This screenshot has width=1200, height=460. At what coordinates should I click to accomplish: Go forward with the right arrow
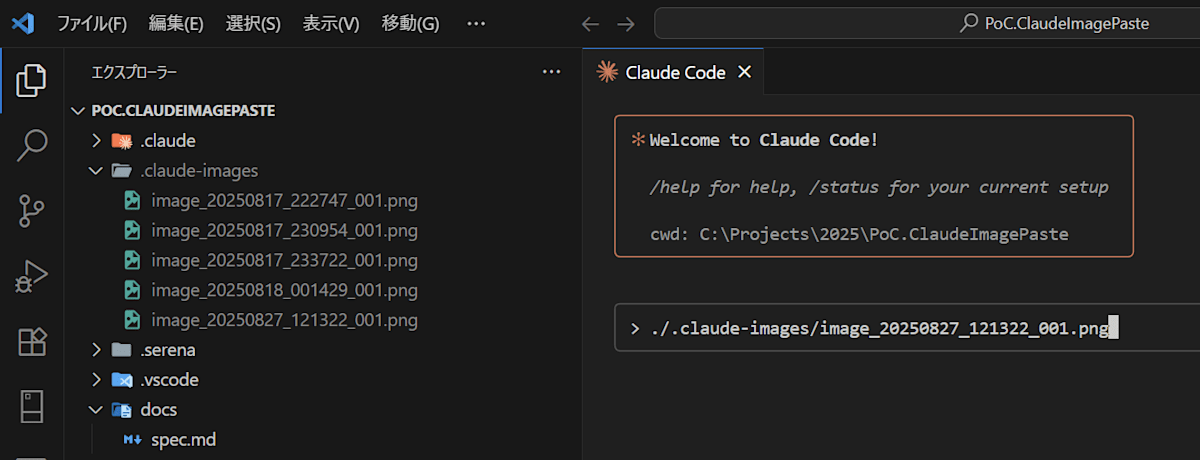(626, 23)
